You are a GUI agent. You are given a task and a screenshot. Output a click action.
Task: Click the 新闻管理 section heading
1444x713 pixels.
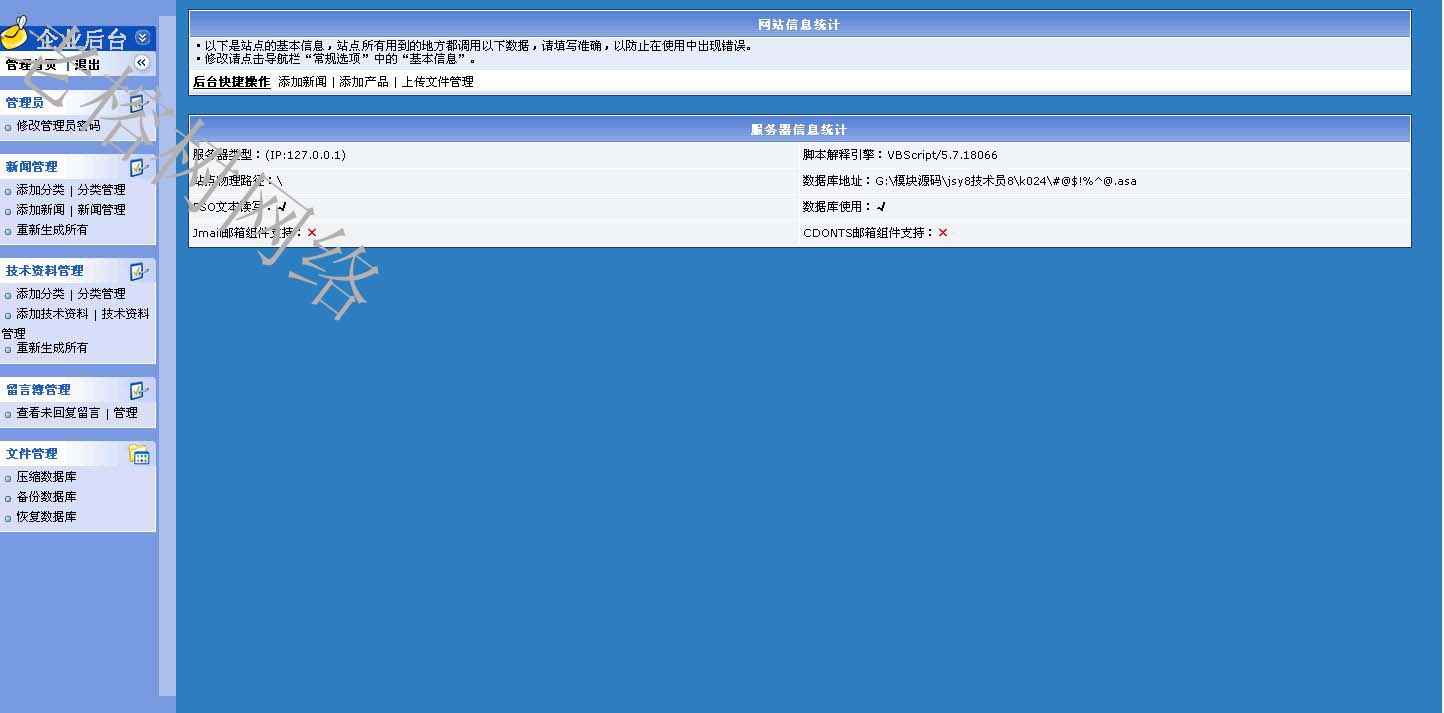click(x=31, y=167)
